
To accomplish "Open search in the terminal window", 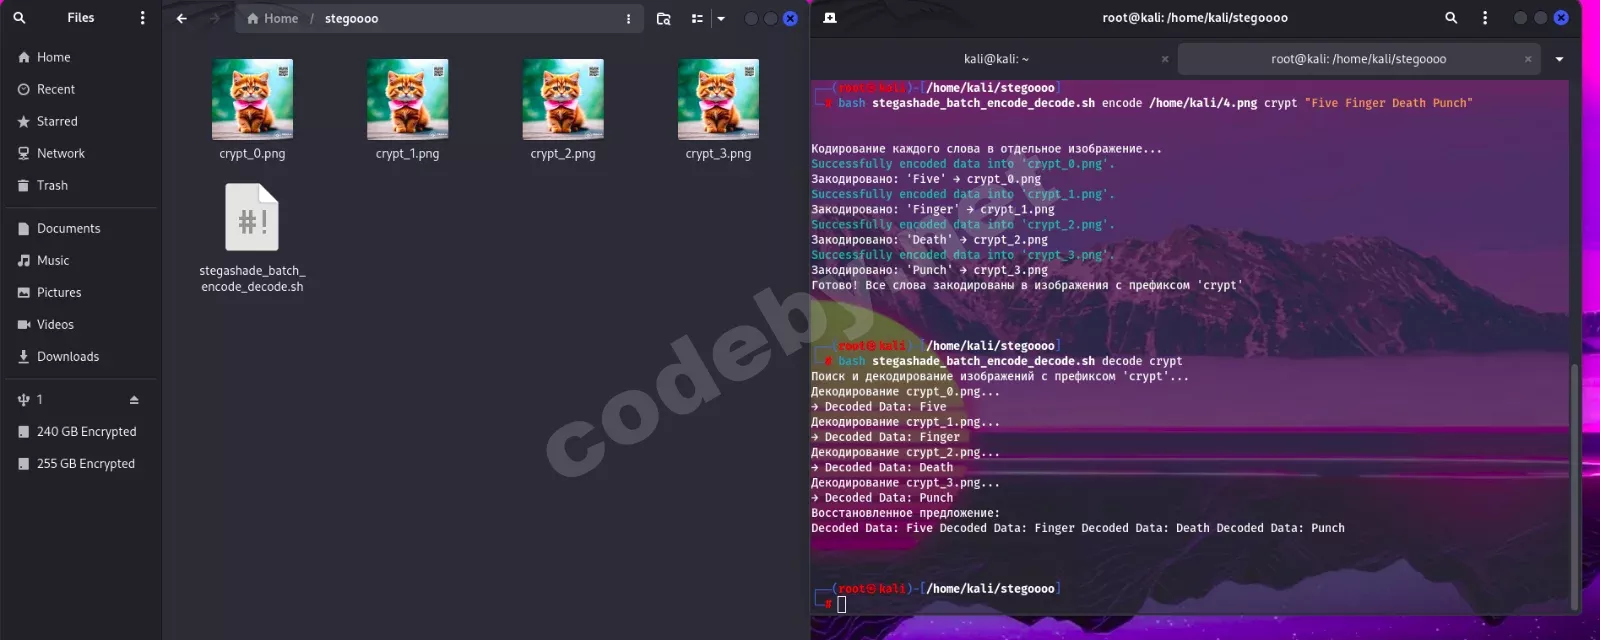I will coord(1451,18).
